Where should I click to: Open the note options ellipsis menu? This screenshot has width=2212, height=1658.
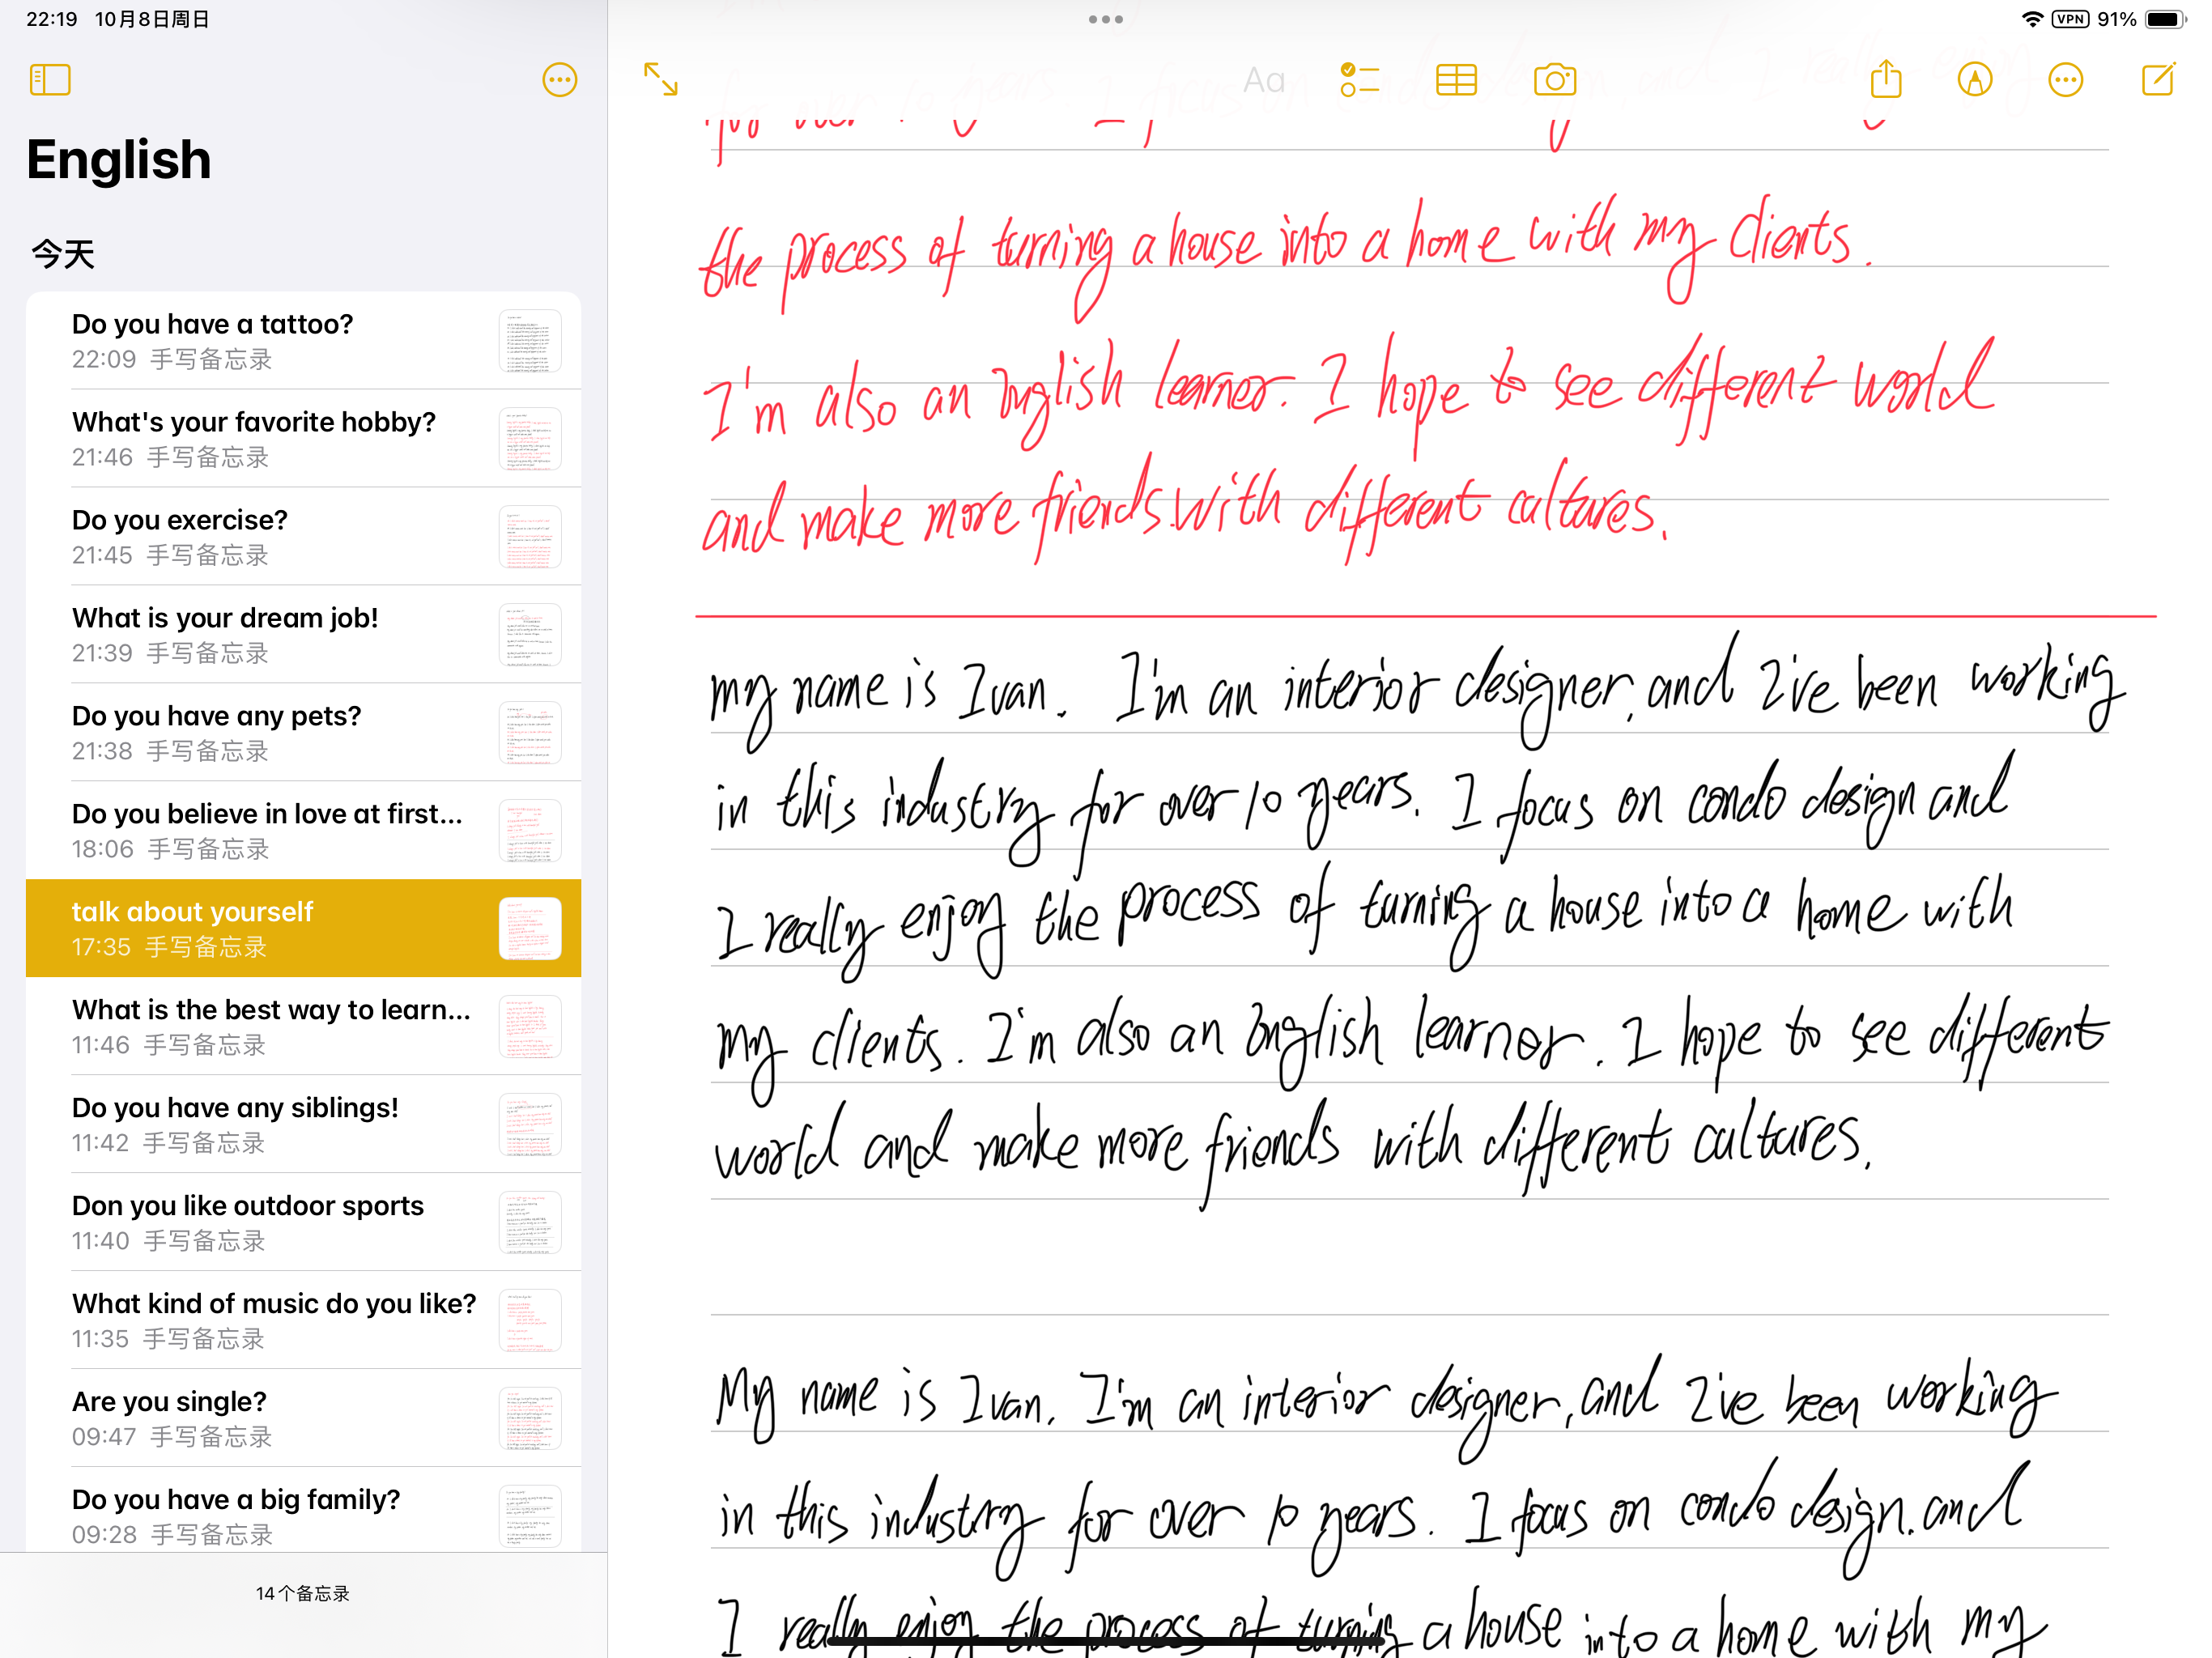[2065, 80]
